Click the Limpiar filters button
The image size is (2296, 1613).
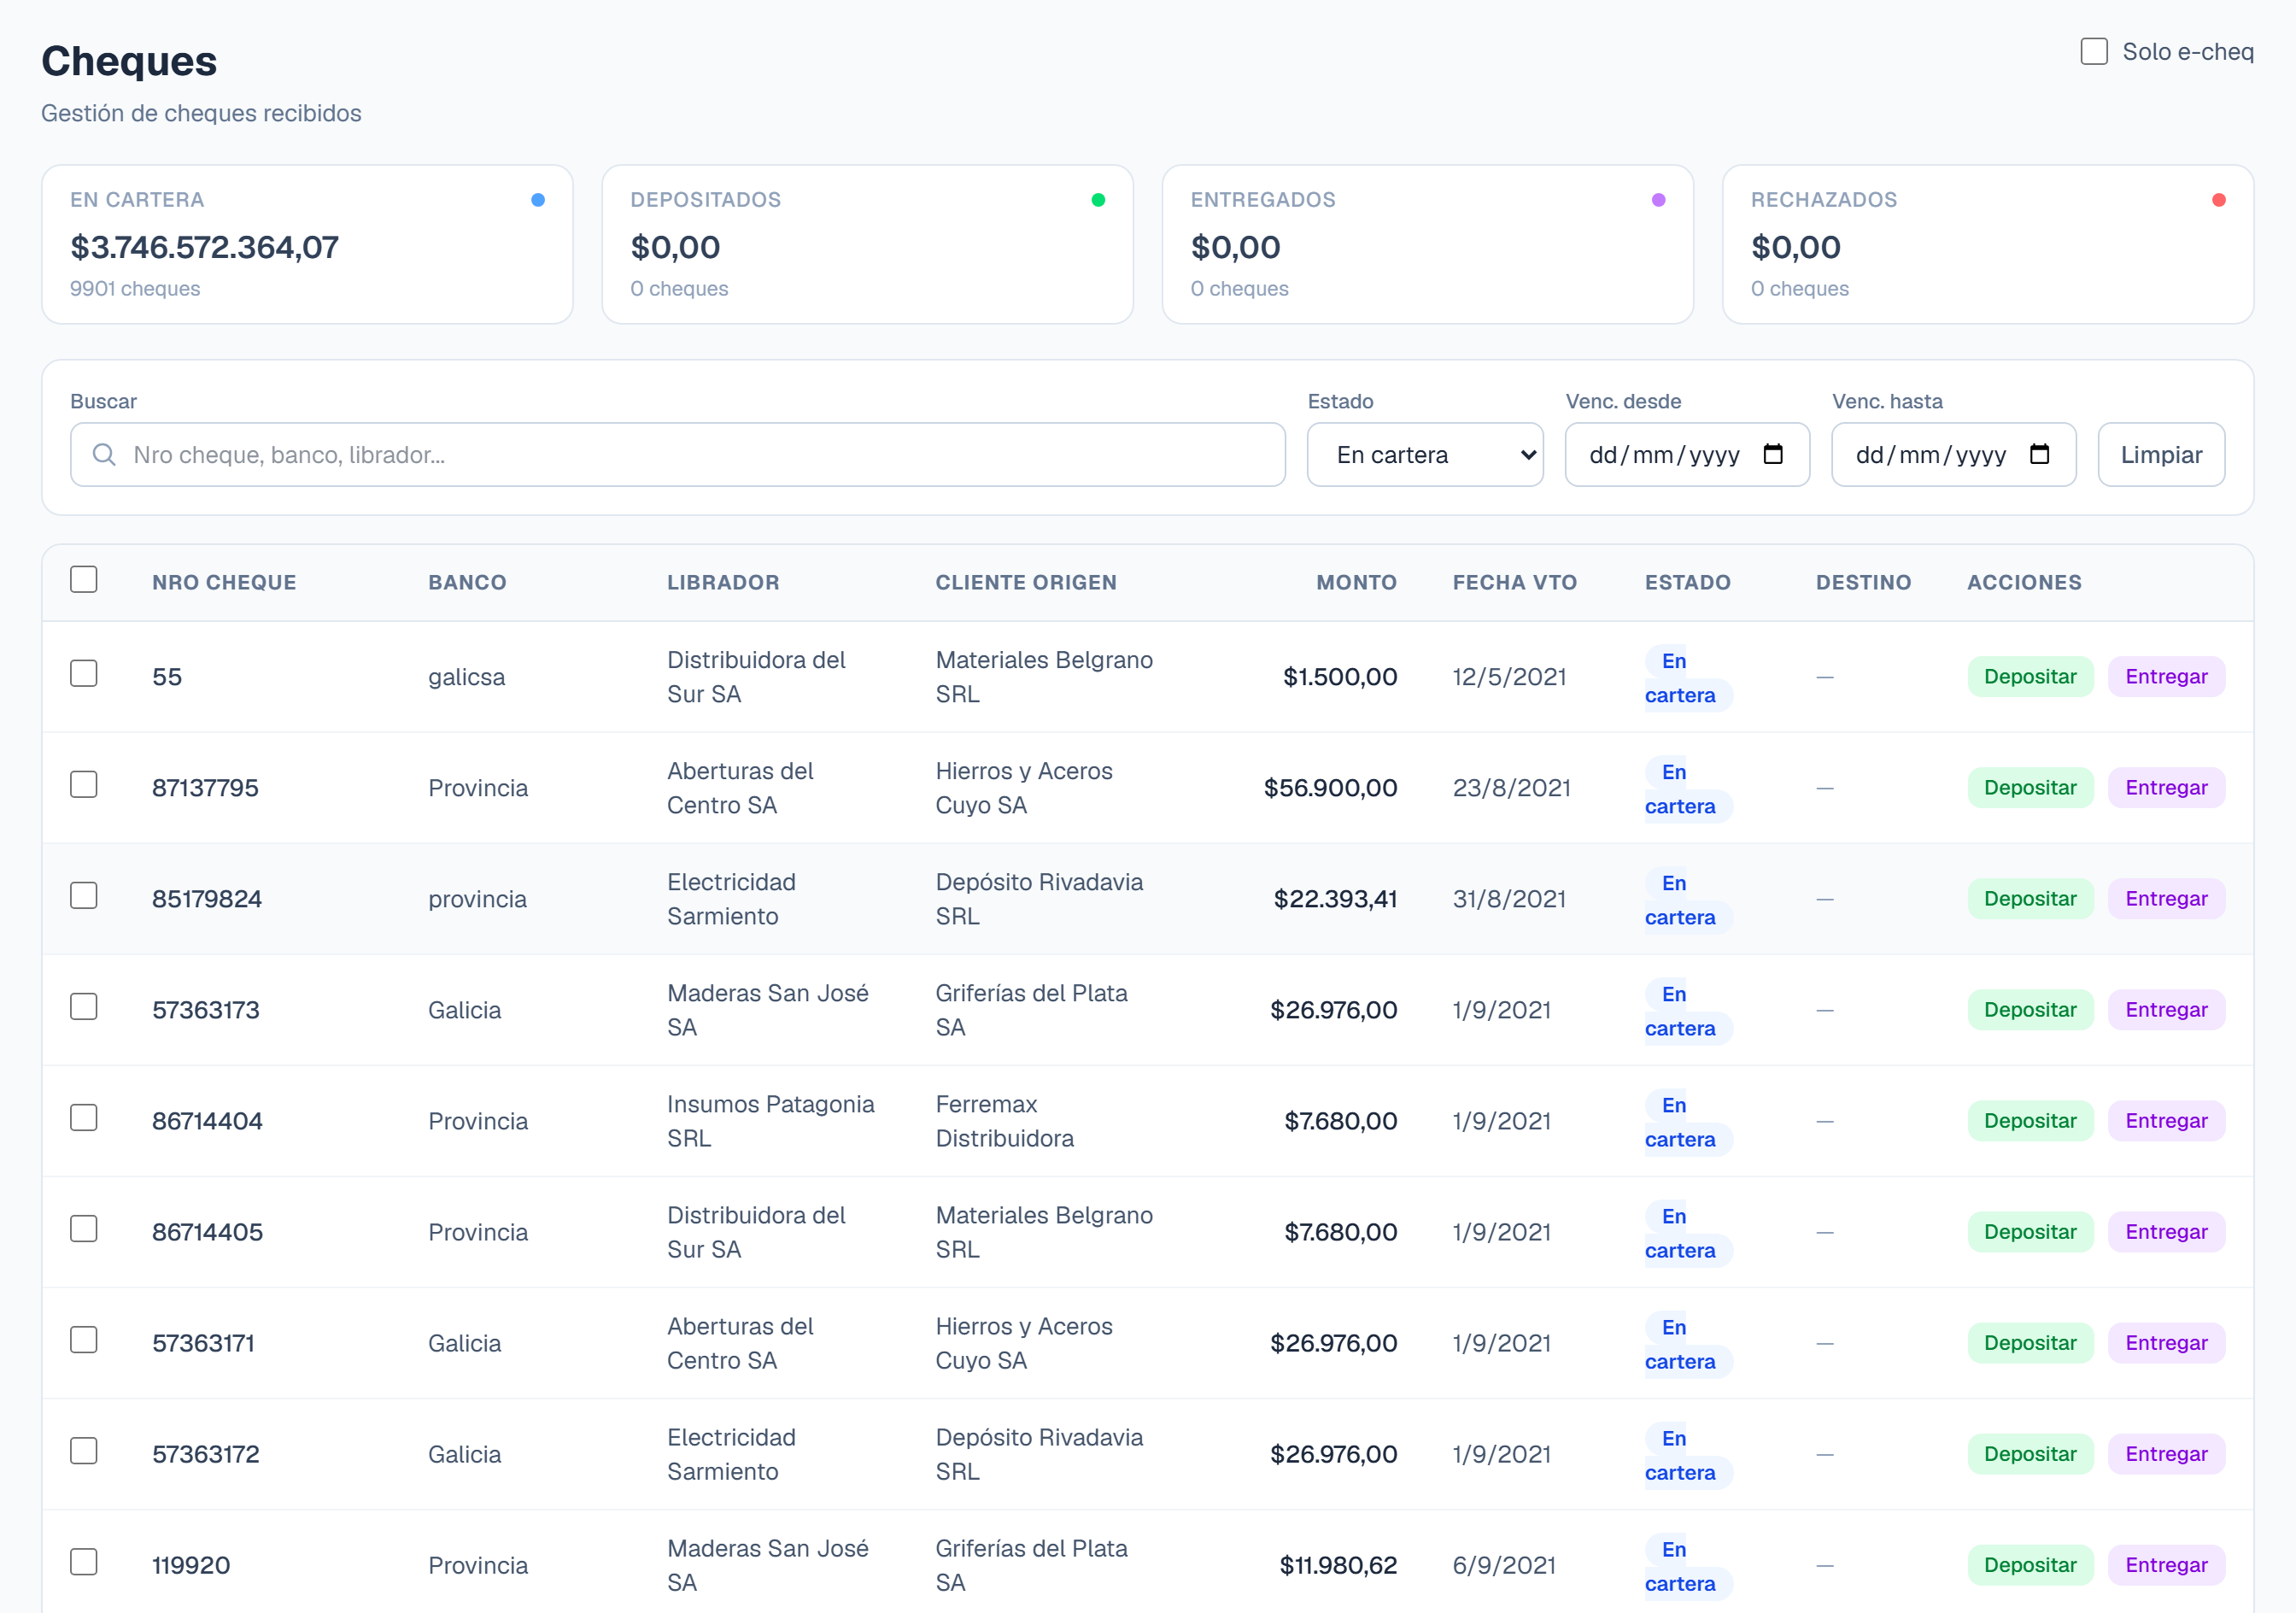coord(2161,455)
